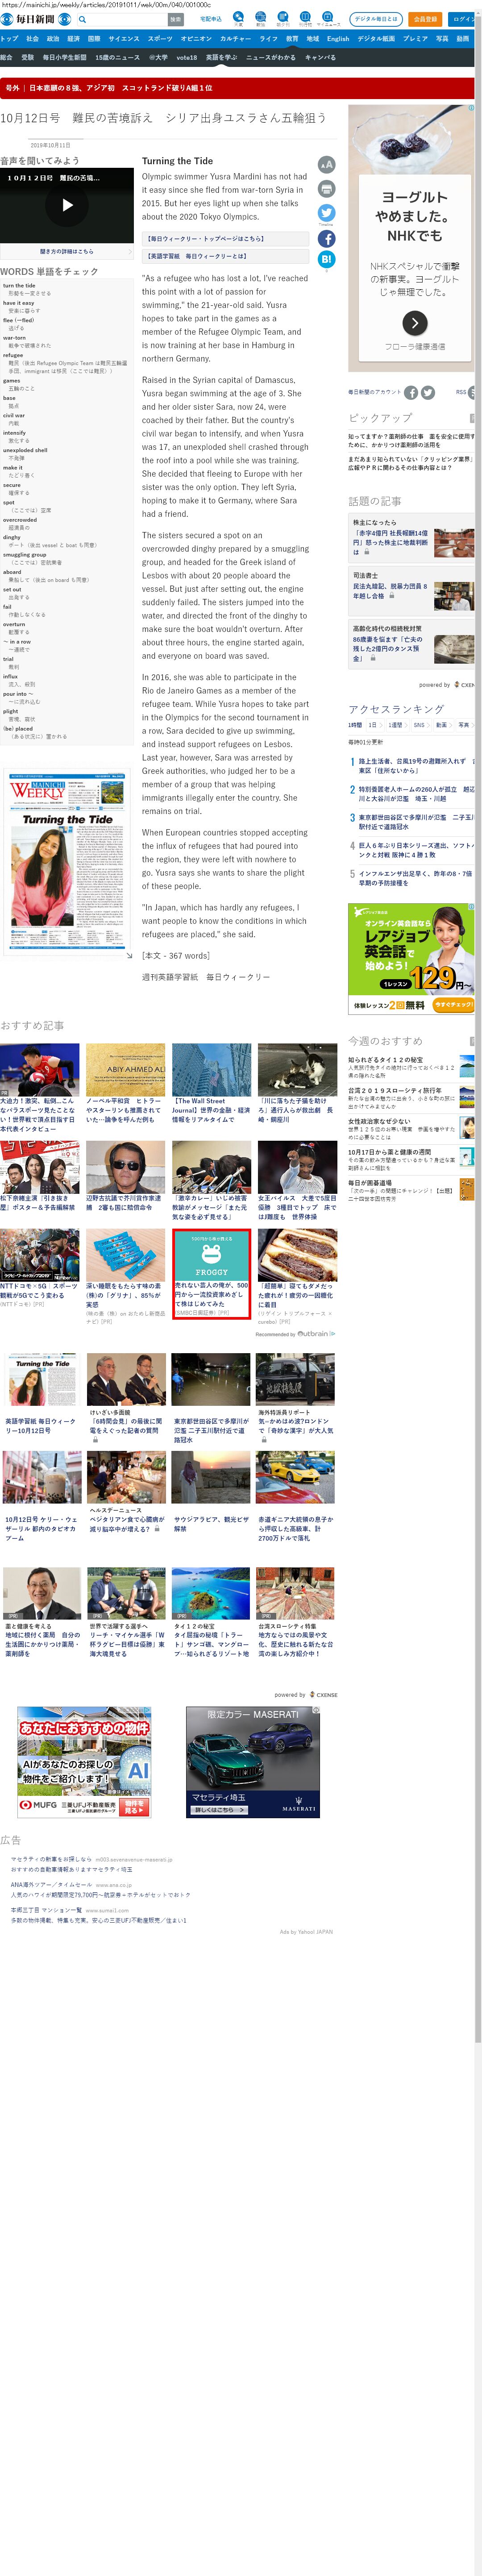Click the Mainichi Shimbun logo
This screenshot has width=482, height=2576.
click(x=36, y=19)
